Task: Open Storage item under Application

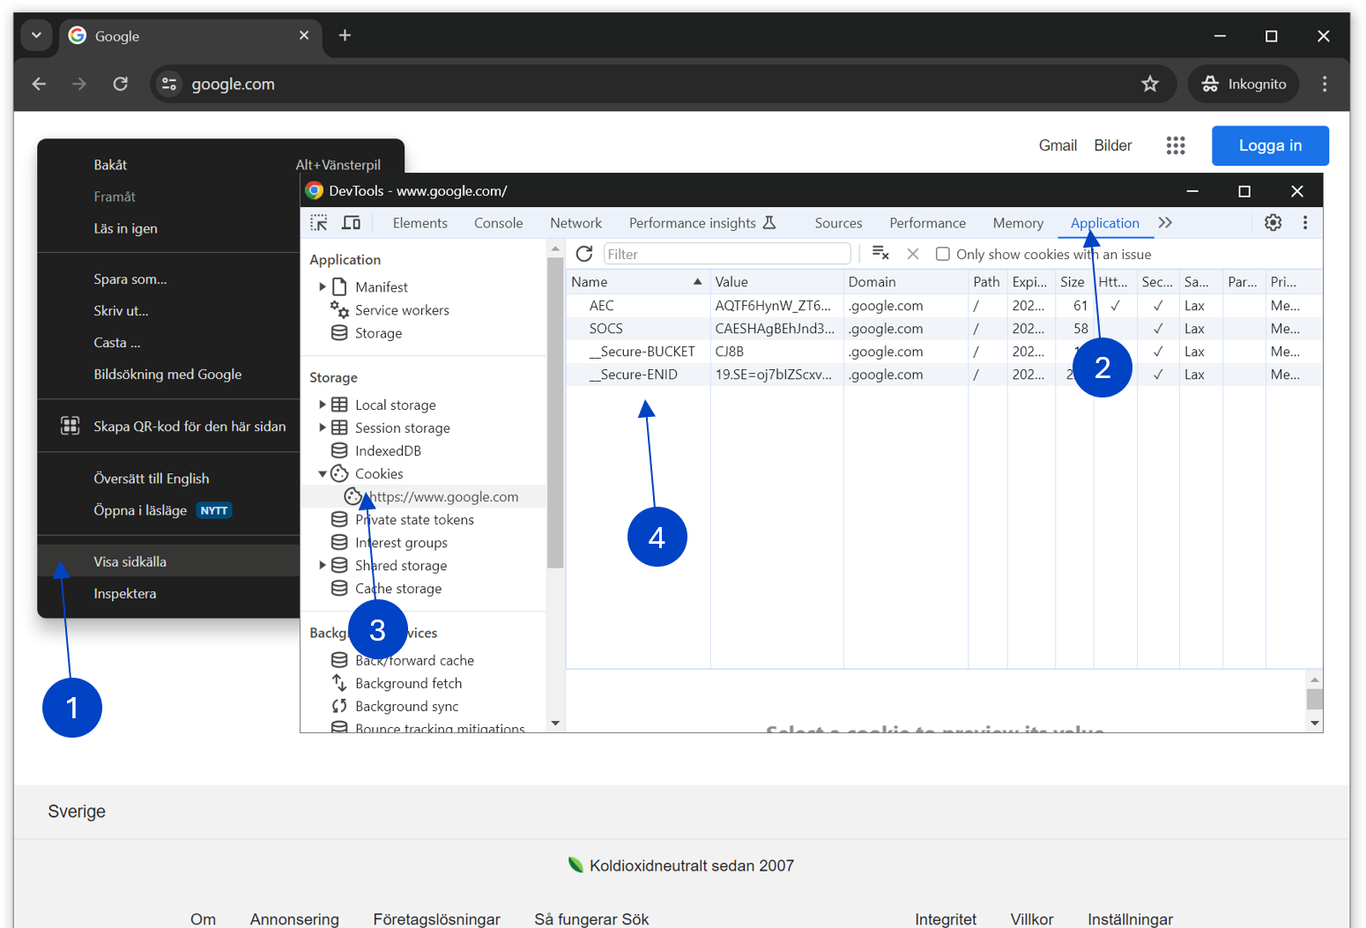Action: pyautogui.click(x=378, y=333)
